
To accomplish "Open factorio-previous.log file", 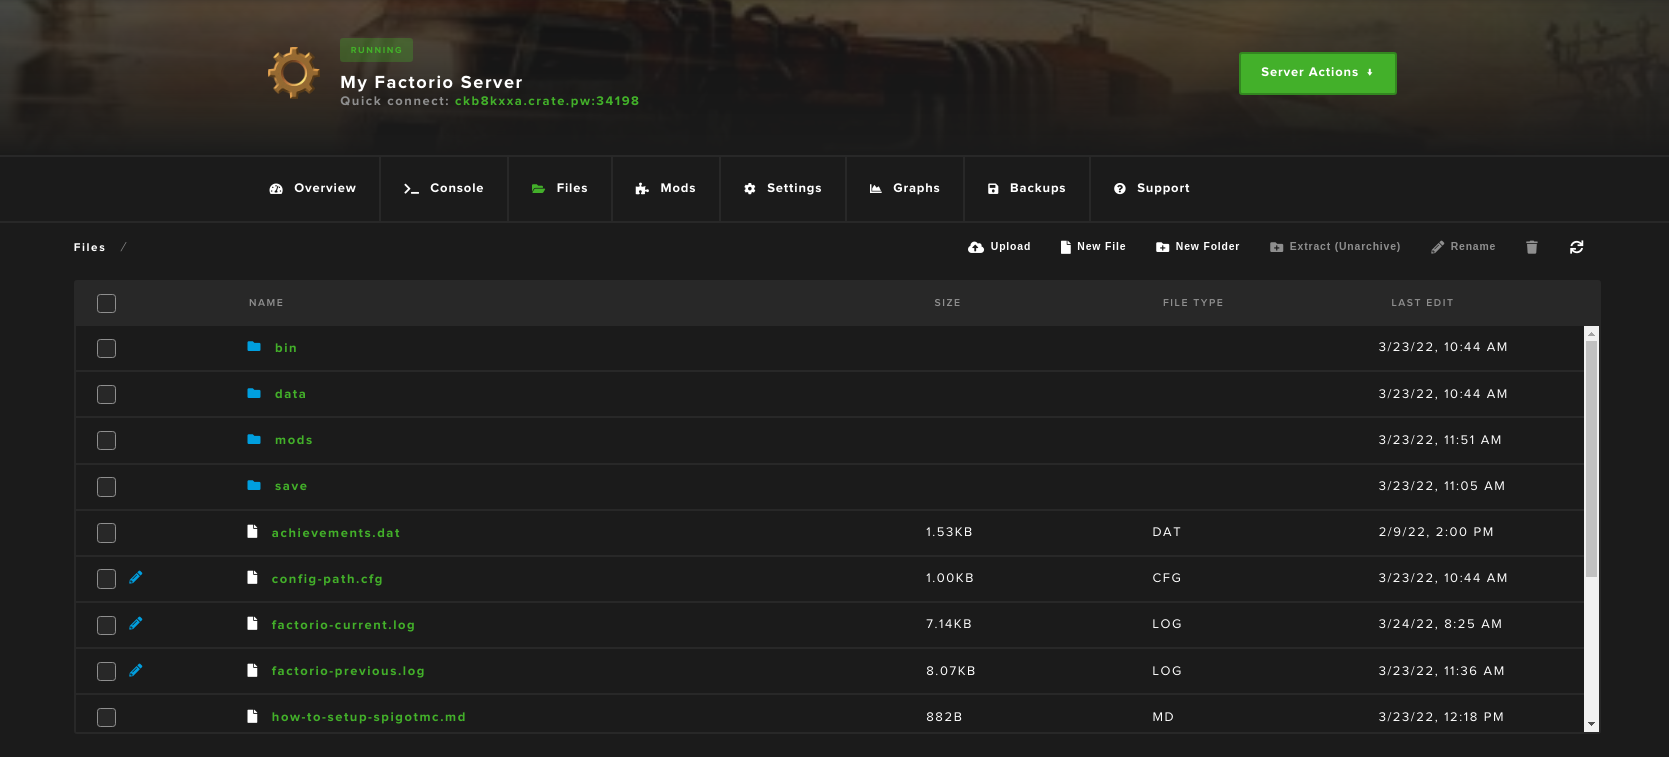I will pyautogui.click(x=348, y=671).
